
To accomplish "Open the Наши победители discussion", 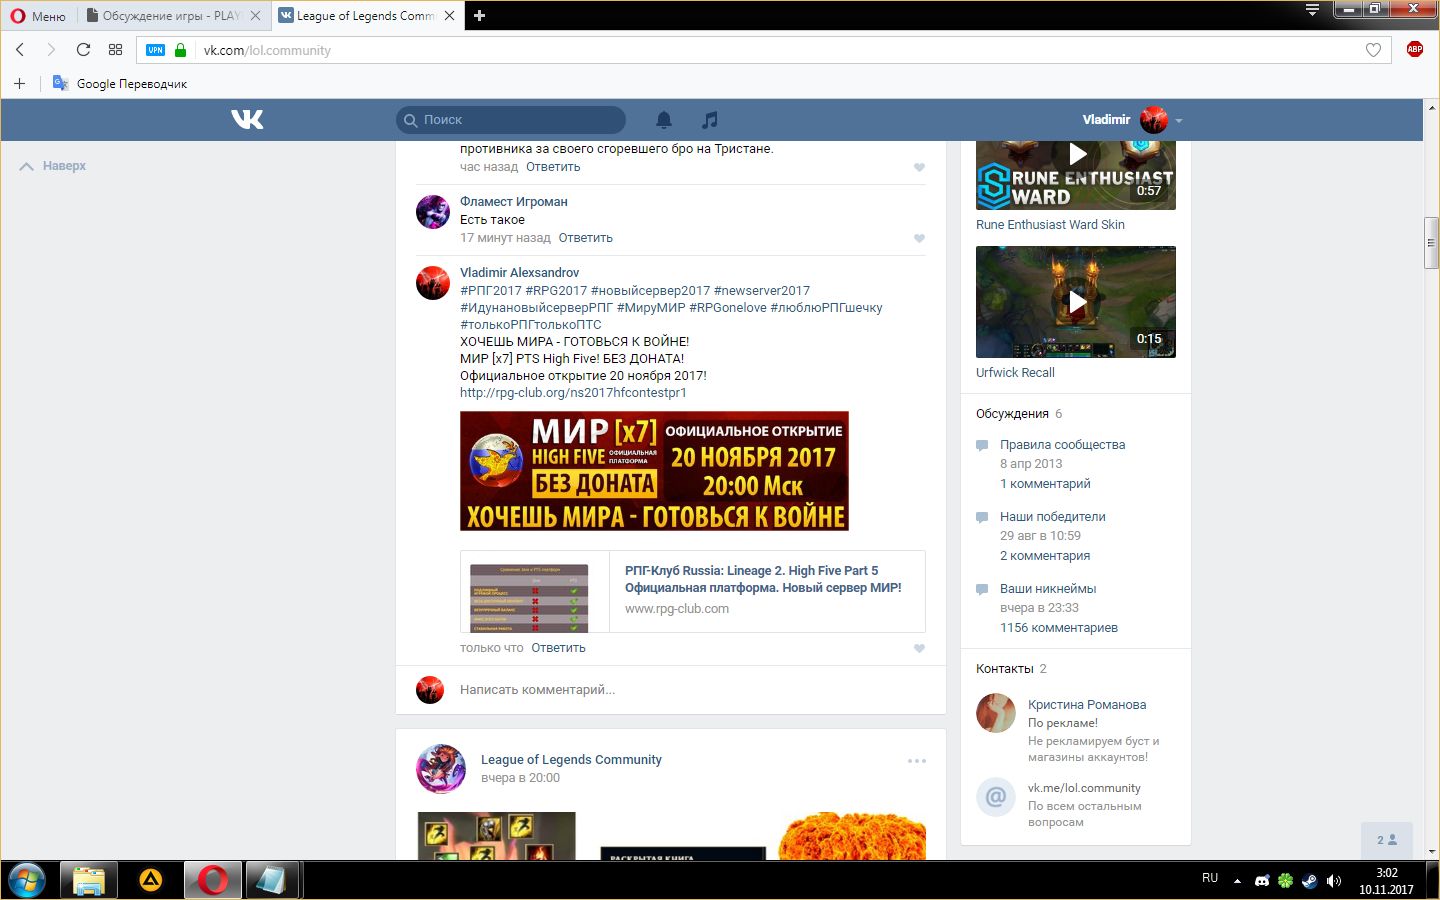I will [1052, 517].
